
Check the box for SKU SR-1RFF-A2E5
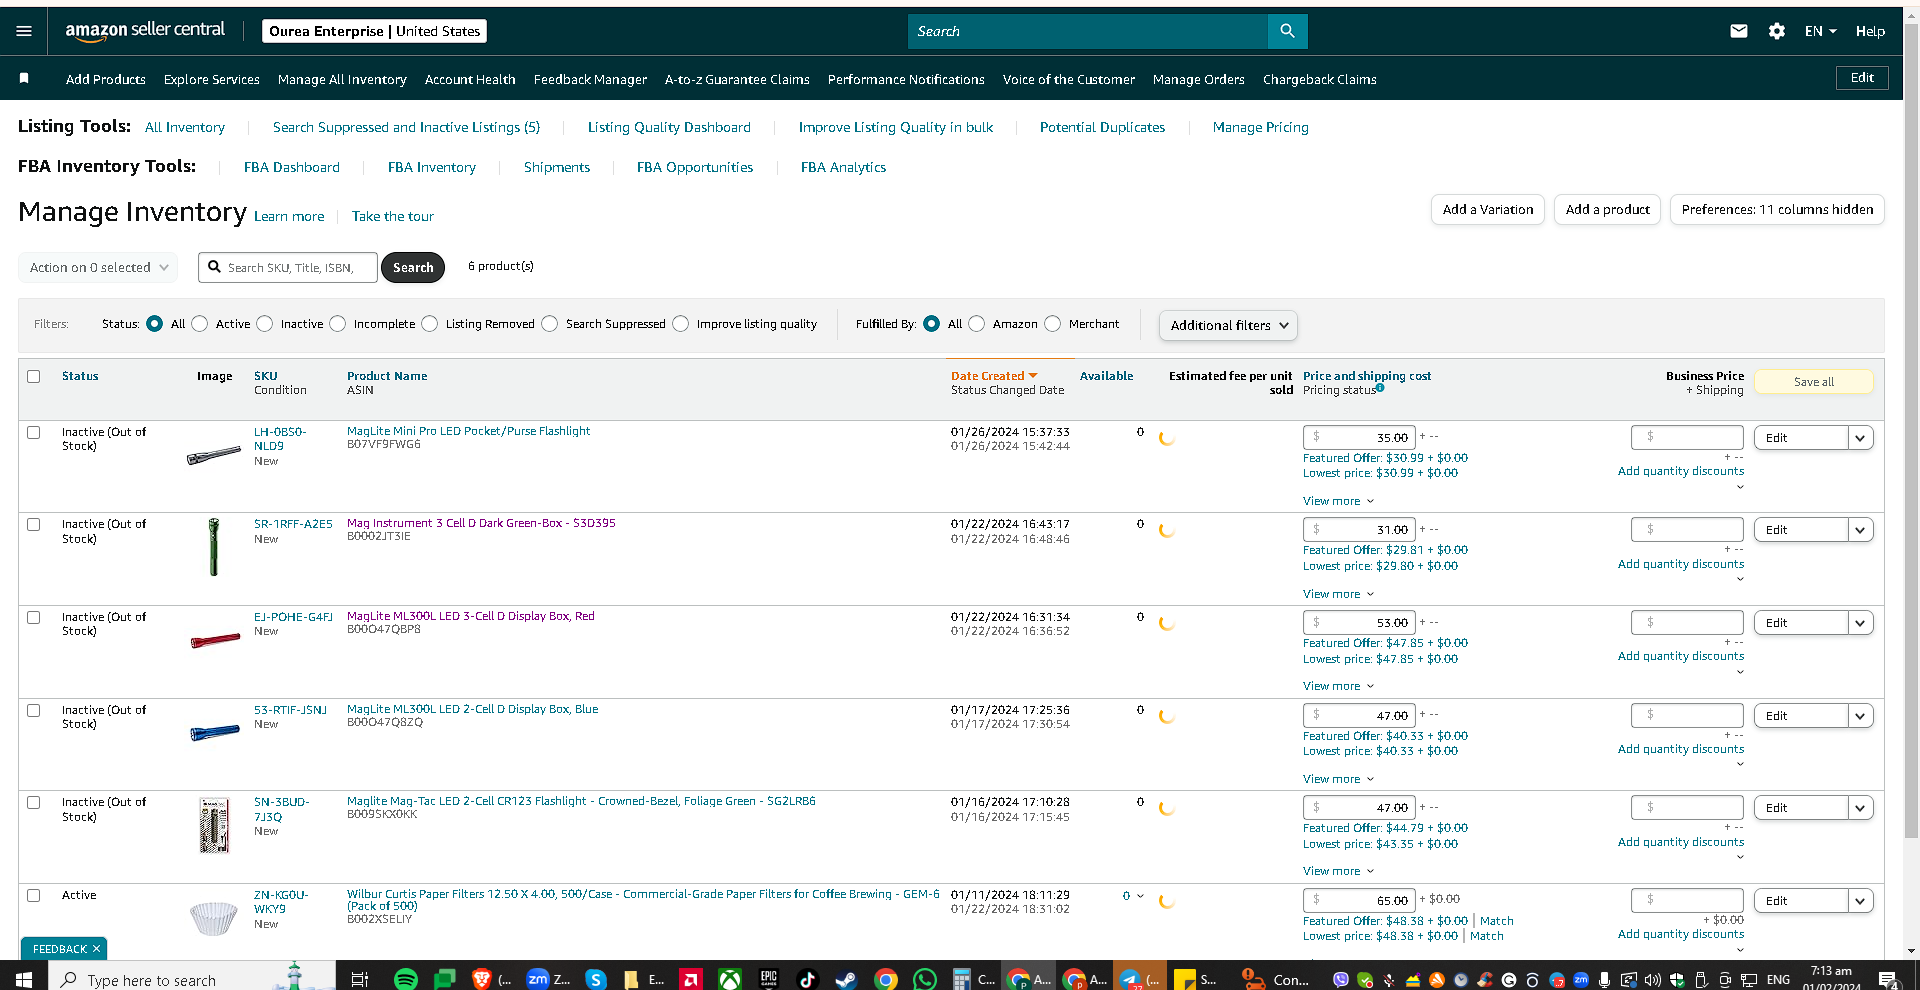coord(34,525)
